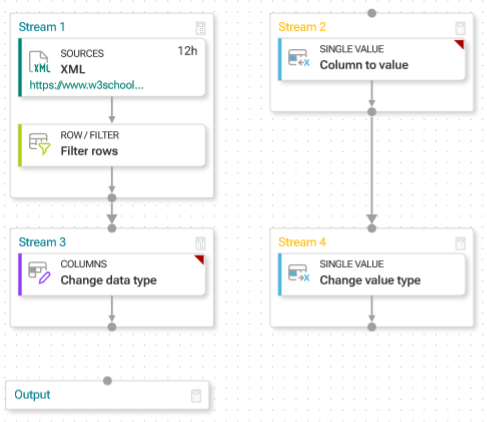Open Stream 1 calculator icon
Viewport: 487px width, 422px height.
200,28
